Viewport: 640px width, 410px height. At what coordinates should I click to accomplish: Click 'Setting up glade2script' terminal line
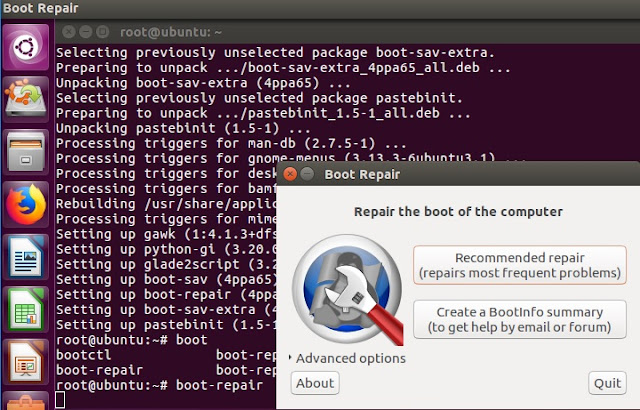pos(167,264)
